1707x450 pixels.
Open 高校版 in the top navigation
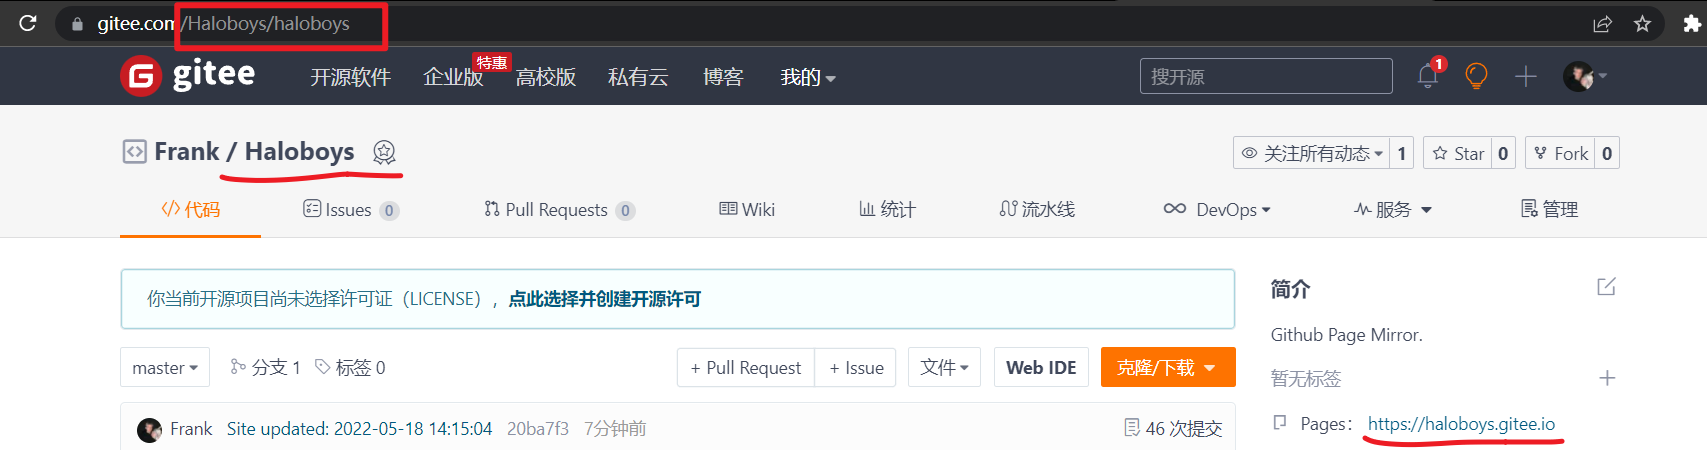click(546, 77)
